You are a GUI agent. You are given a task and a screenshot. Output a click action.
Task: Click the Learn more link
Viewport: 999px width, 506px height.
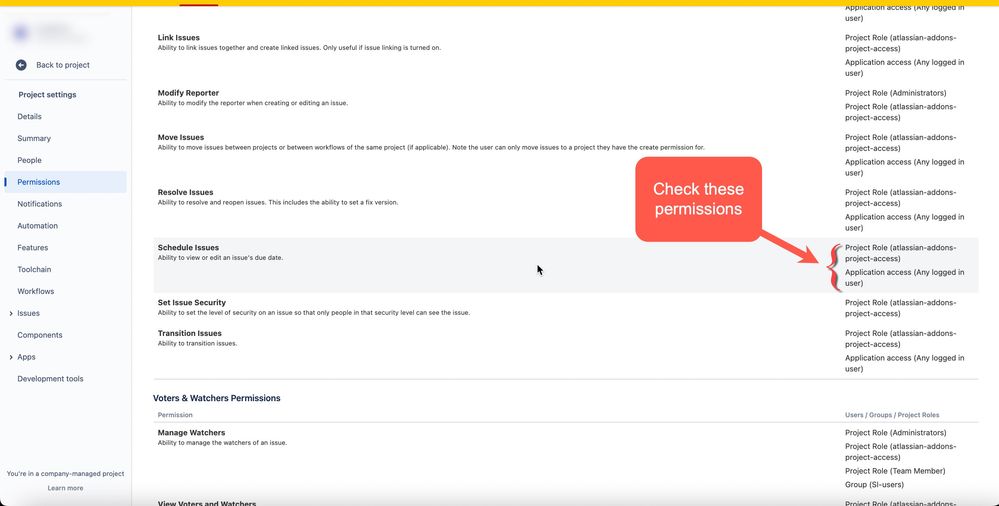(66, 488)
